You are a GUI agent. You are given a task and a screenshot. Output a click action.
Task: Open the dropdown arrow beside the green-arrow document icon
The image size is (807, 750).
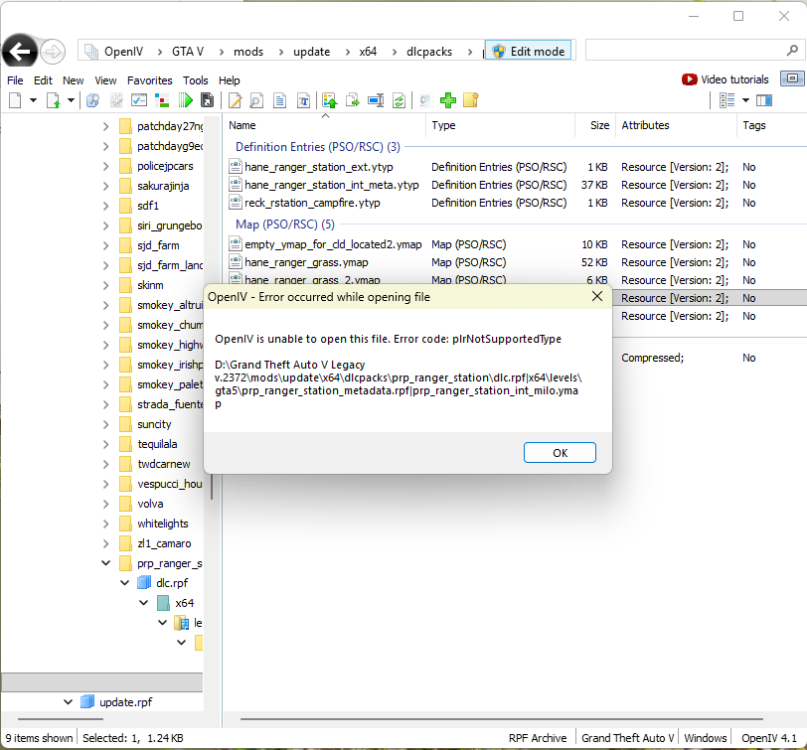pos(71,100)
